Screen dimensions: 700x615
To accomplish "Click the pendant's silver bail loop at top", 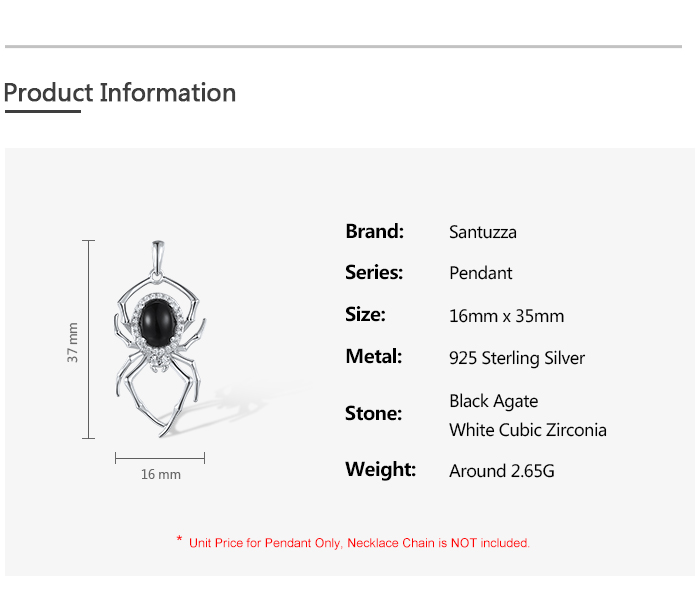I will (157, 252).
